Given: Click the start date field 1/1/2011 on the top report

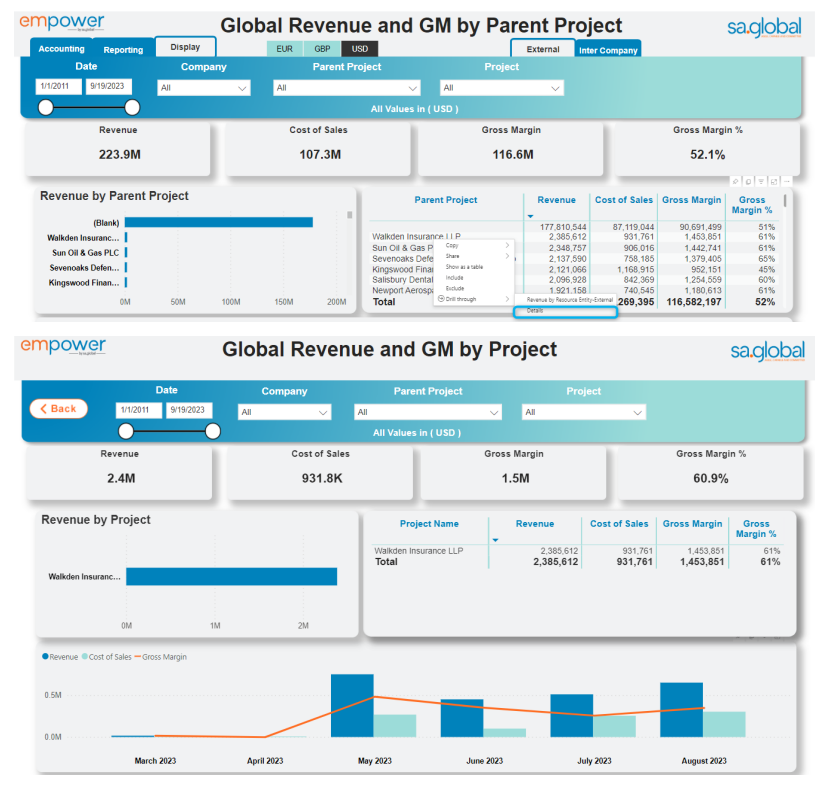Looking at the screenshot, I should 58,86.
